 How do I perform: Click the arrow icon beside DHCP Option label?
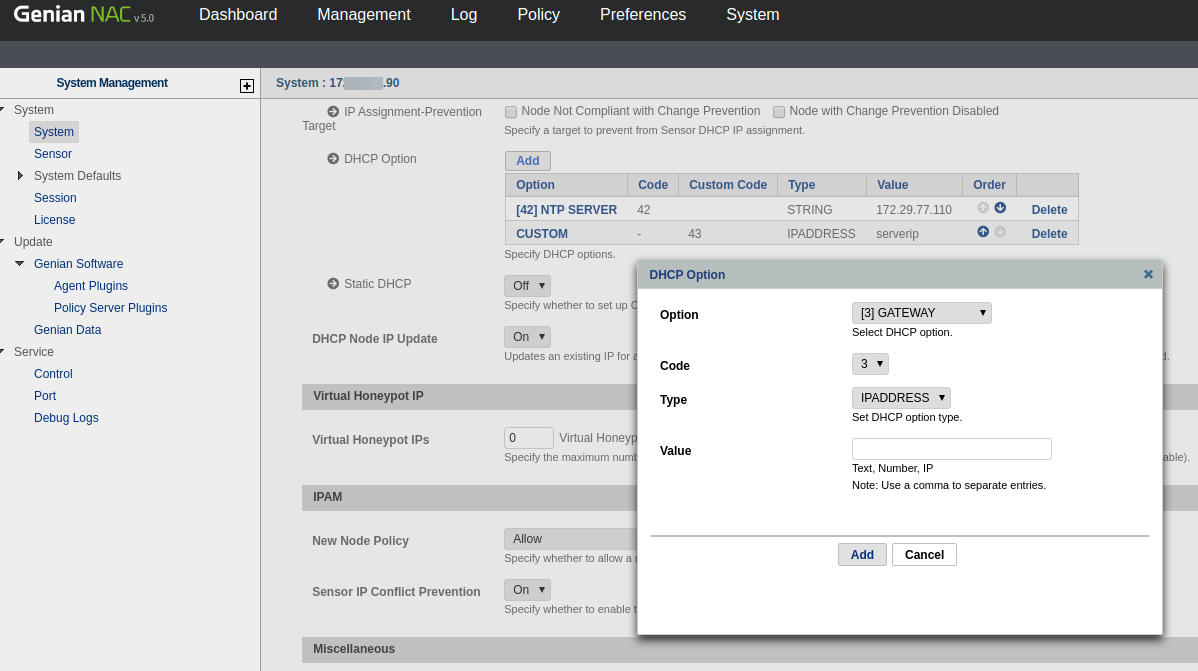pyautogui.click(x=333, y=159)
